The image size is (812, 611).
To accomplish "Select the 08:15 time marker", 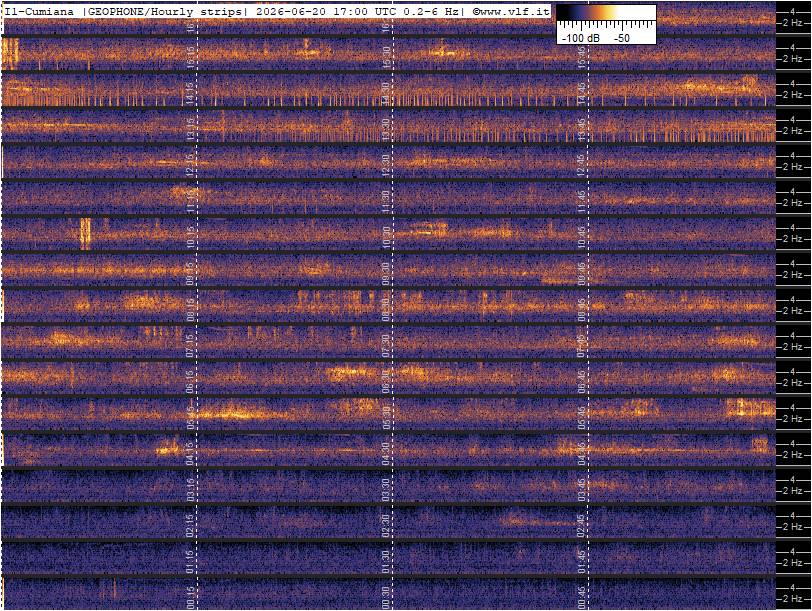I will click(x=190, y=310).
